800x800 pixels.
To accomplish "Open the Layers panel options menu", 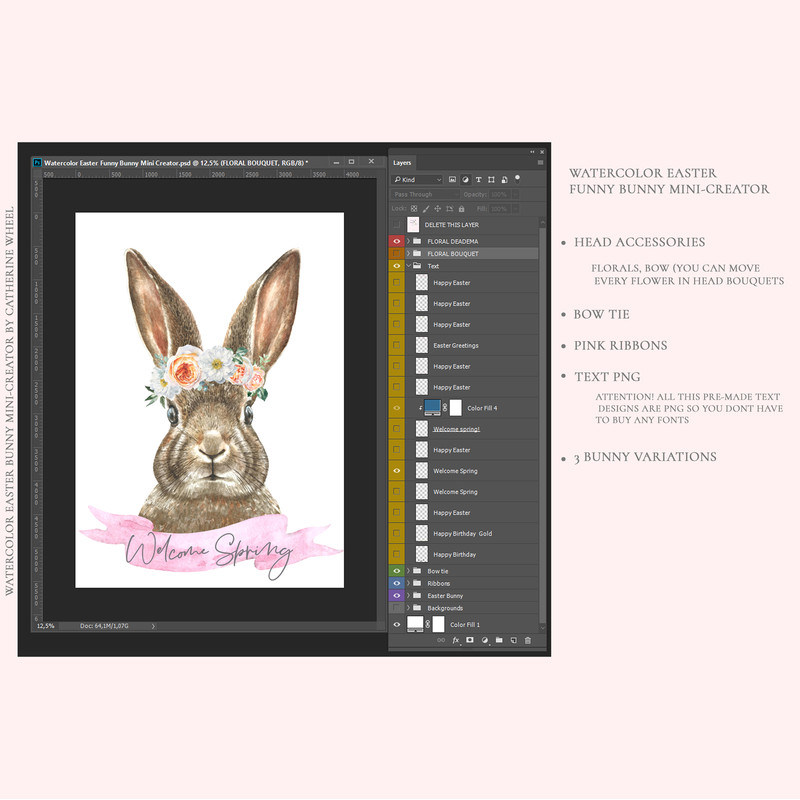I will click(x=540, y=162).
